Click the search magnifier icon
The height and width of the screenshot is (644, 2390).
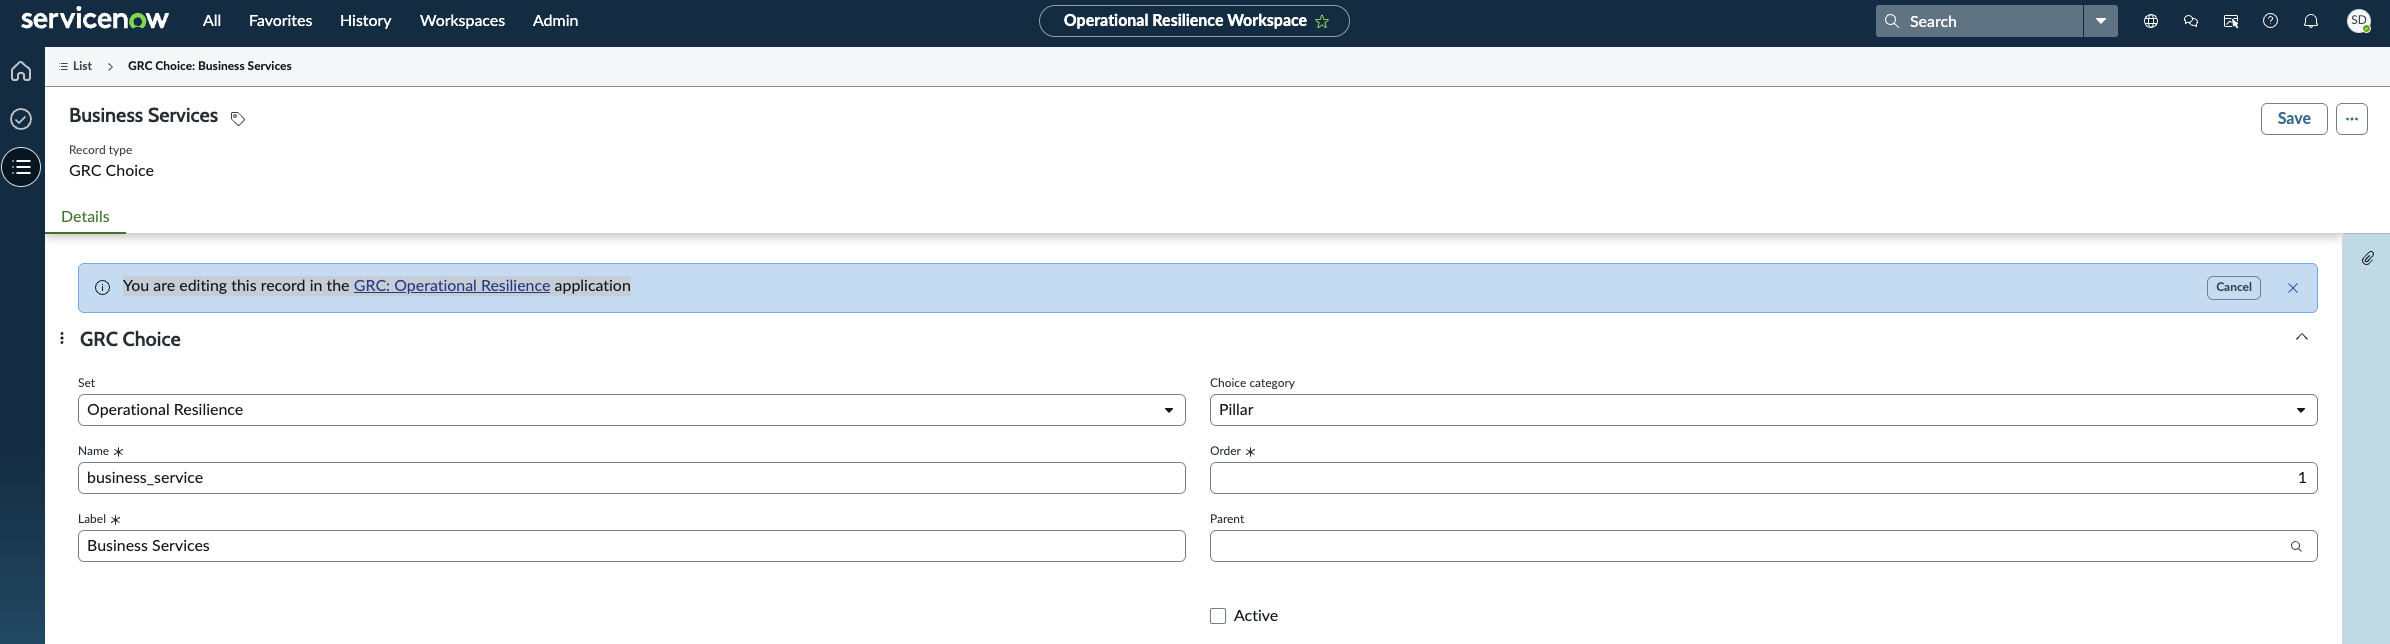pyautogui.click(x=1892, y=21)
